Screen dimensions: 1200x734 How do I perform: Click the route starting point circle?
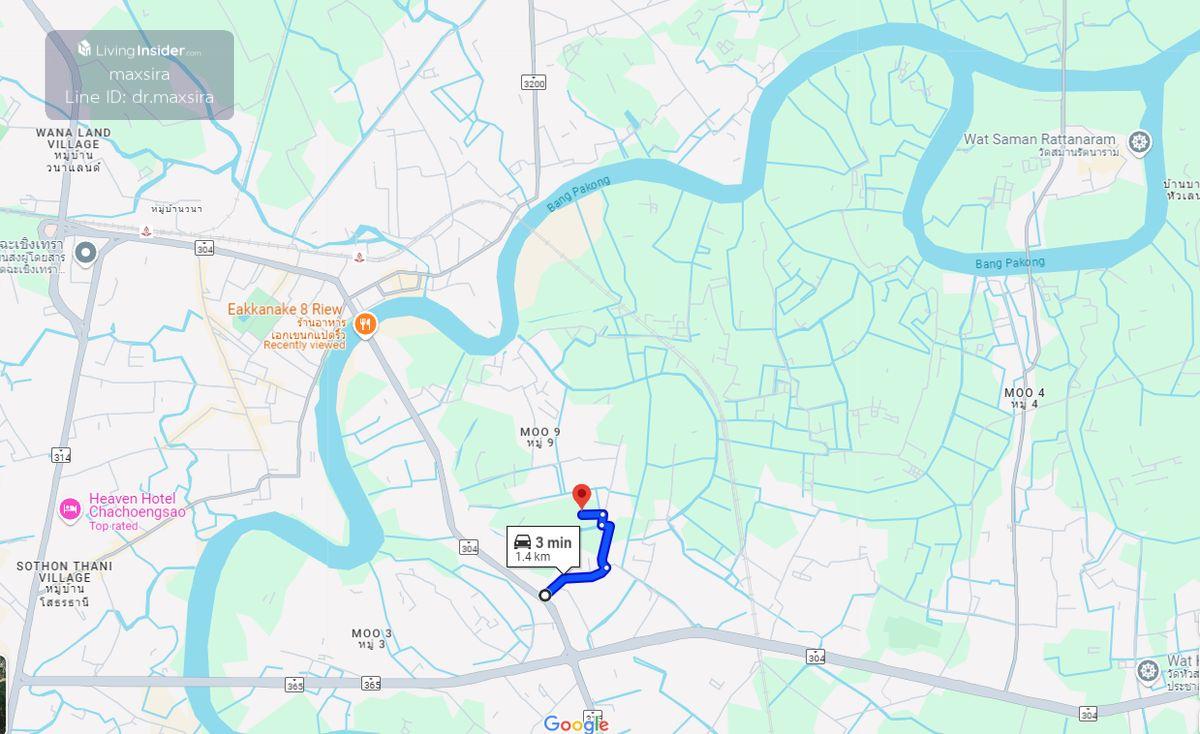pos(545,595)
